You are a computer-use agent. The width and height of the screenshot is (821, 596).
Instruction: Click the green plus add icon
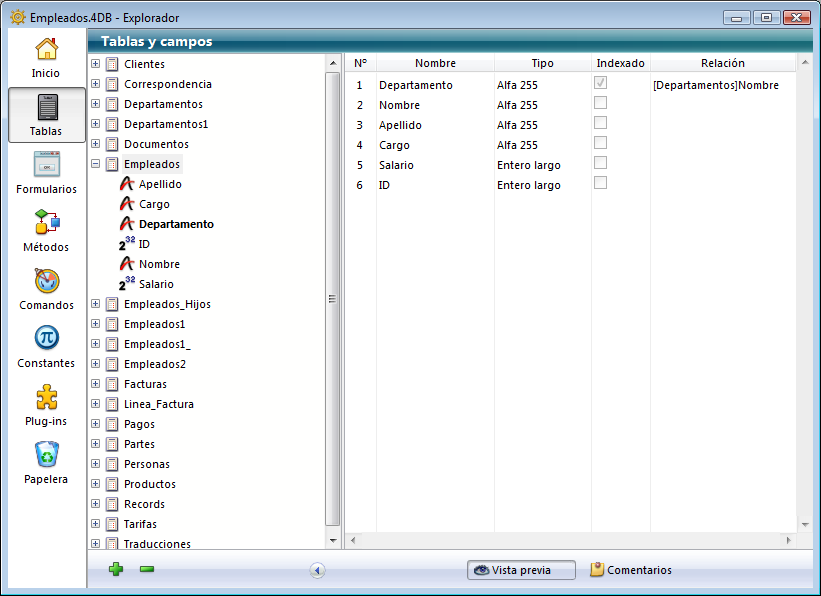116,570
